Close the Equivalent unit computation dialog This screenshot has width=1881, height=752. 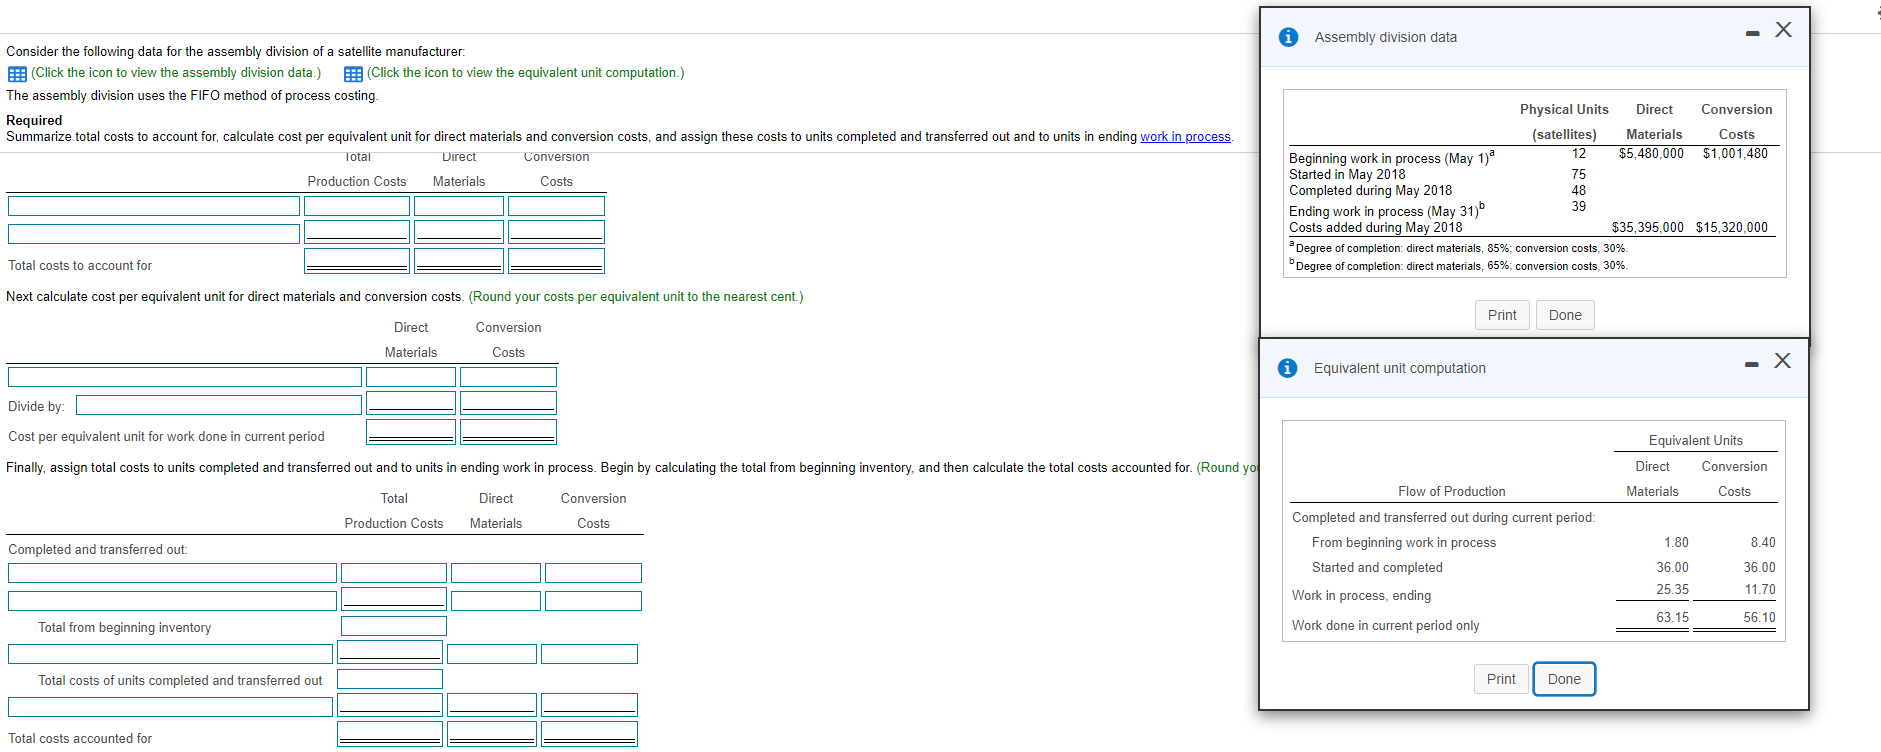[x=1783, y=361]
